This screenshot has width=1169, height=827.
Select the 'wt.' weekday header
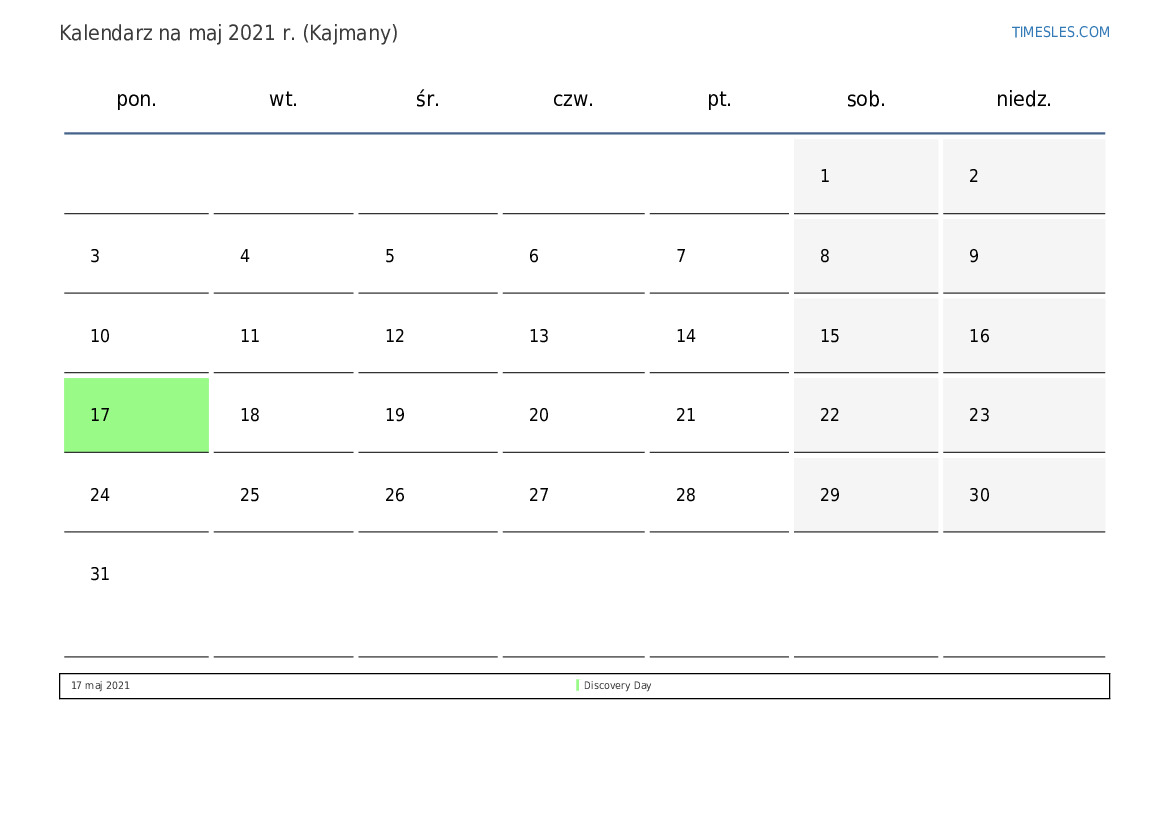(283, 99)
